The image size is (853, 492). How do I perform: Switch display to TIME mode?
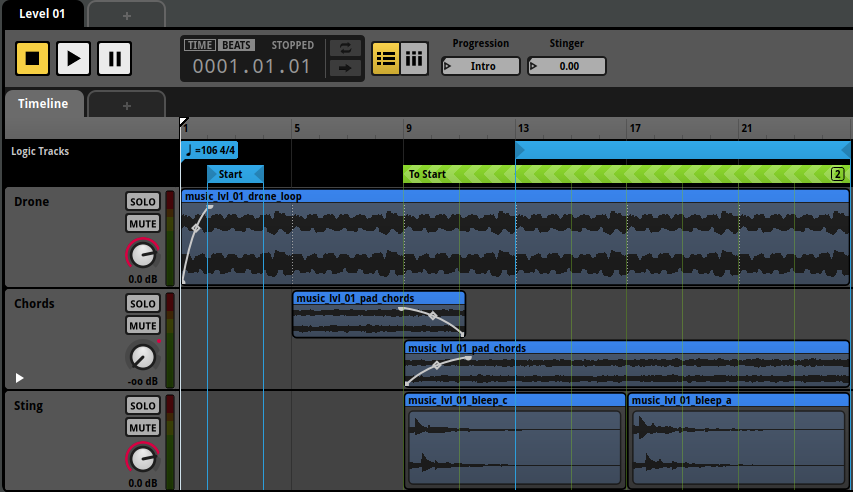(200, 45)
